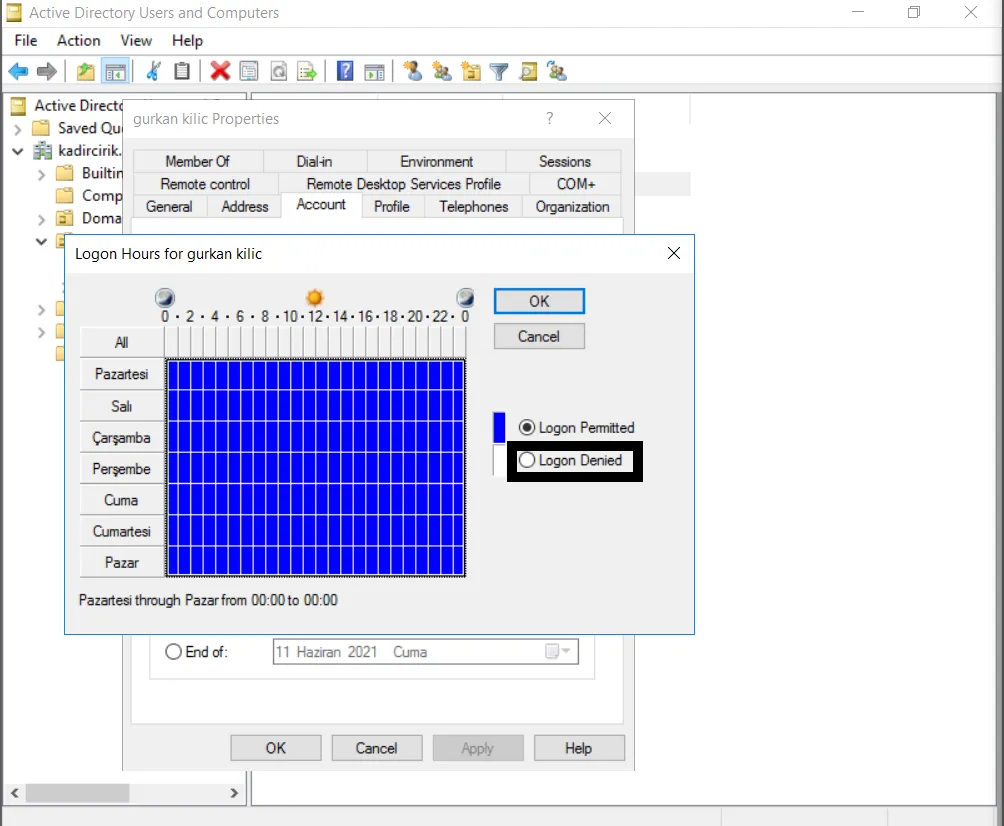1004x826 pixels.
Task: Open the Help menu
Action: pos(187,40)
